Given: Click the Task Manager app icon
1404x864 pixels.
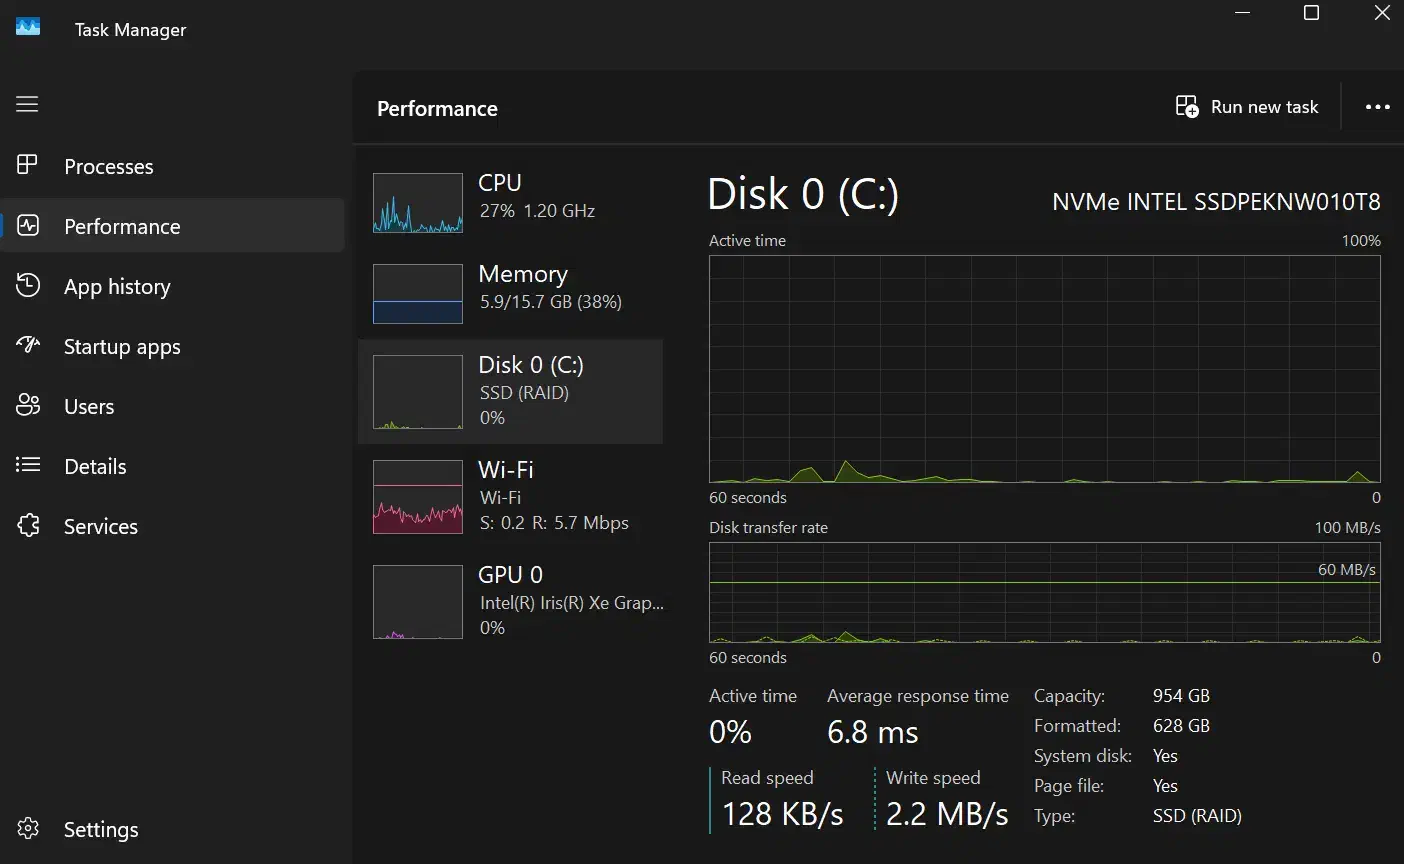Looking at the screenshot, I should click(x=28, y=27).
